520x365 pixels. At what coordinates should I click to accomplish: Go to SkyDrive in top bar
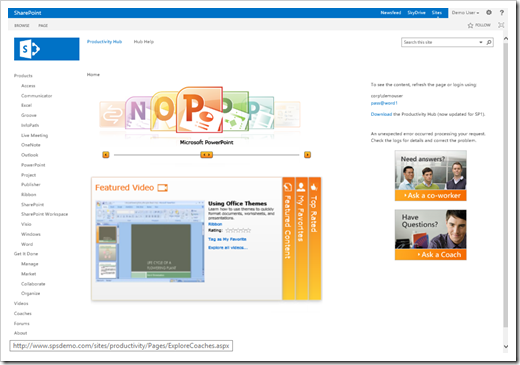(x=416, y=13)
